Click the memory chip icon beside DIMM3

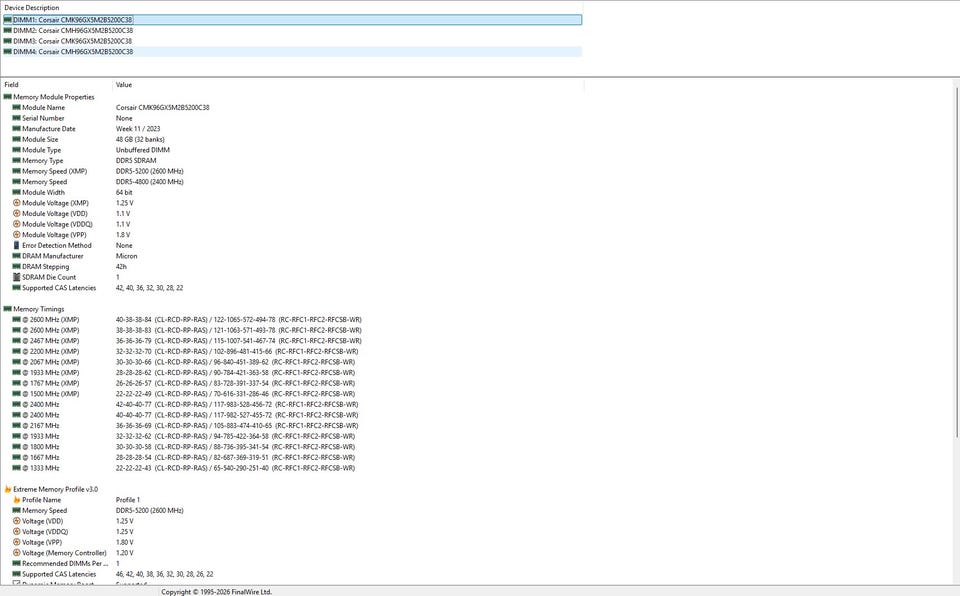(7, 41)
